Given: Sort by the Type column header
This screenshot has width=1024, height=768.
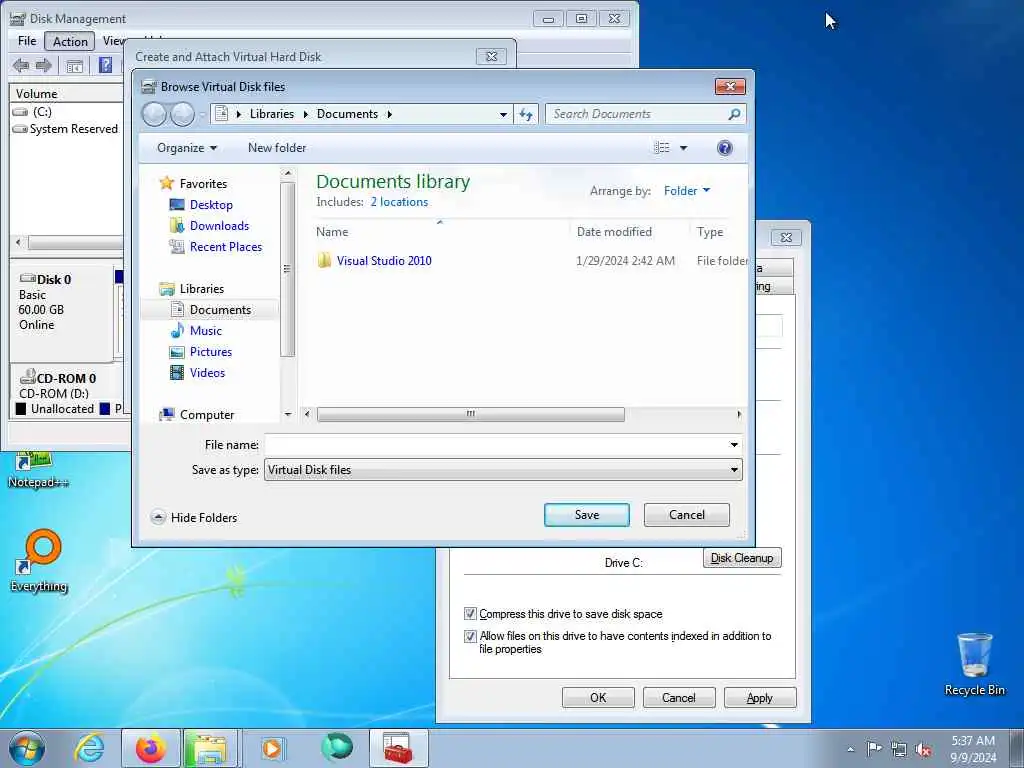Looking at the screenshot, I should click(x=710, y=232).
